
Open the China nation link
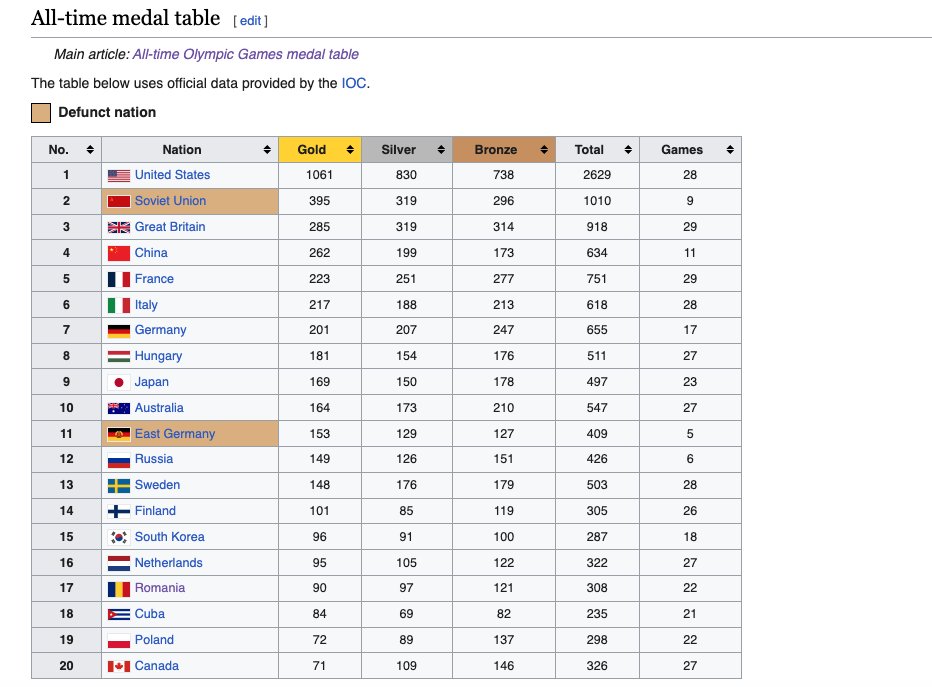click(151, 253)
